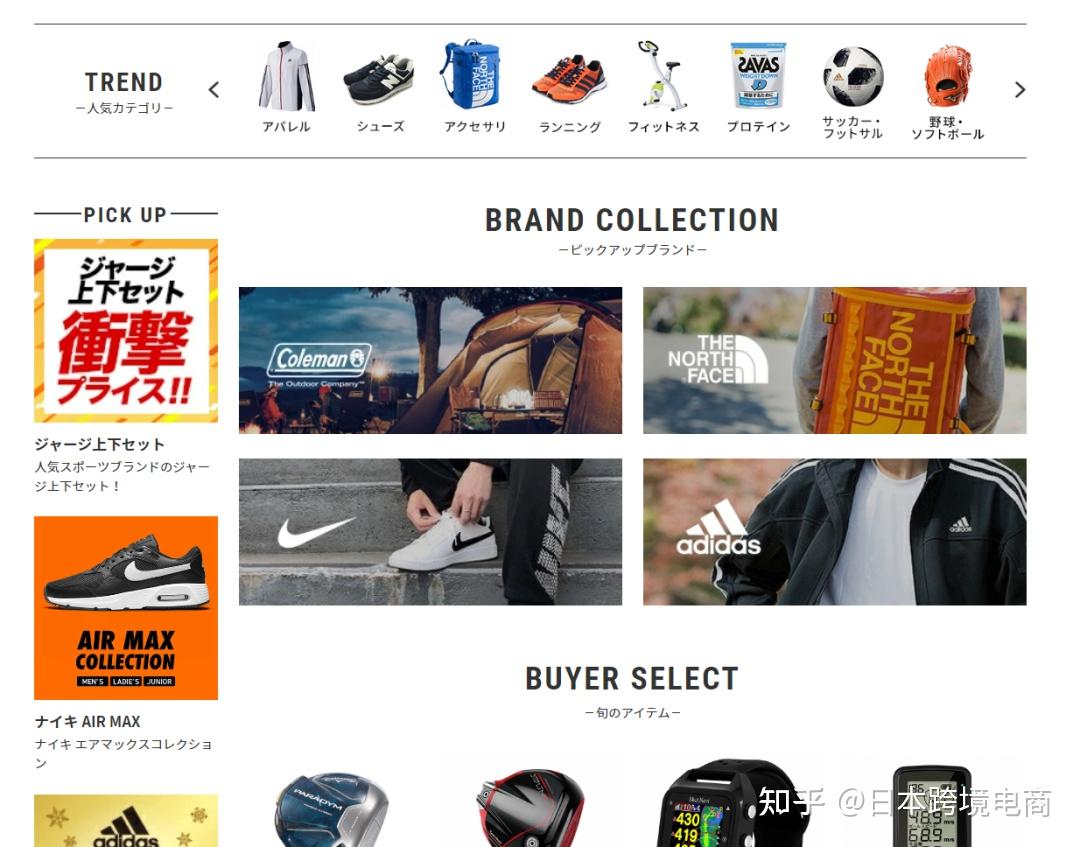The width and height of the screenshot is (1080, 847).
Task: Open the Paradym golf driver product
Action: click(331, 810)
